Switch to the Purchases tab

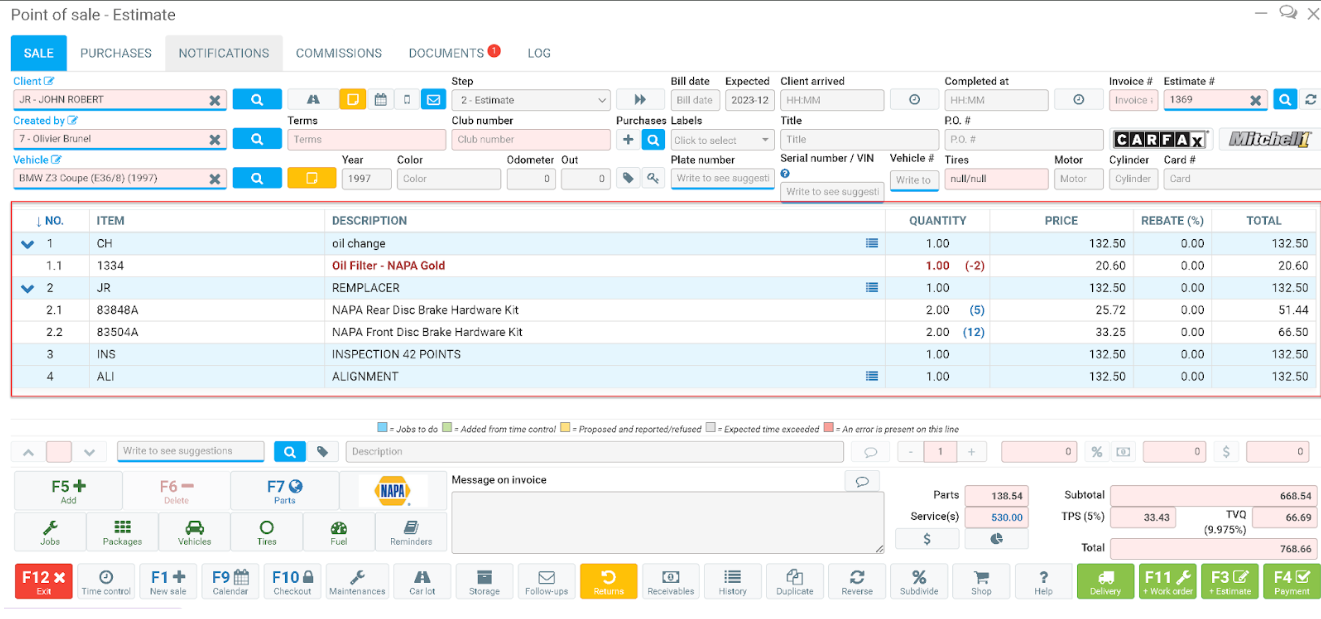(x=116, y=53)
